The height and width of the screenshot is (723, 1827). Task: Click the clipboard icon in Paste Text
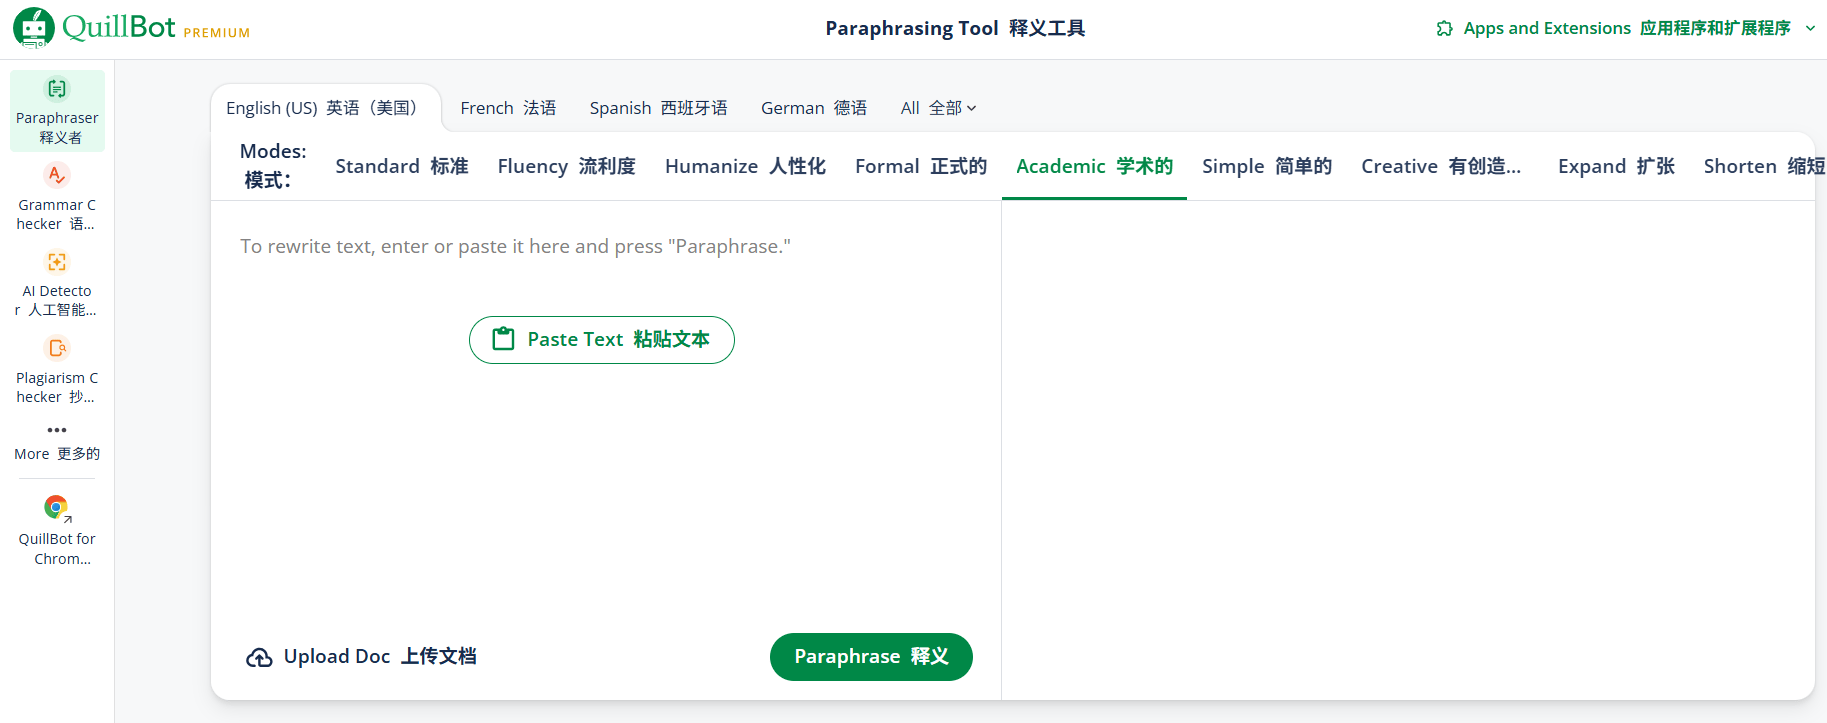(x=504, y=340)
